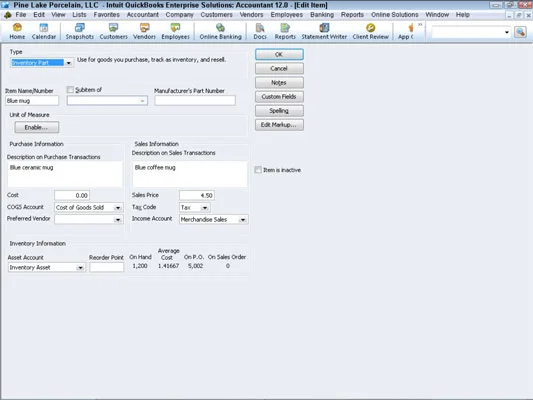Viewport: 533px width, 400px height.
Task: Open Employees center toolbar icon
Action: (175, 31)
